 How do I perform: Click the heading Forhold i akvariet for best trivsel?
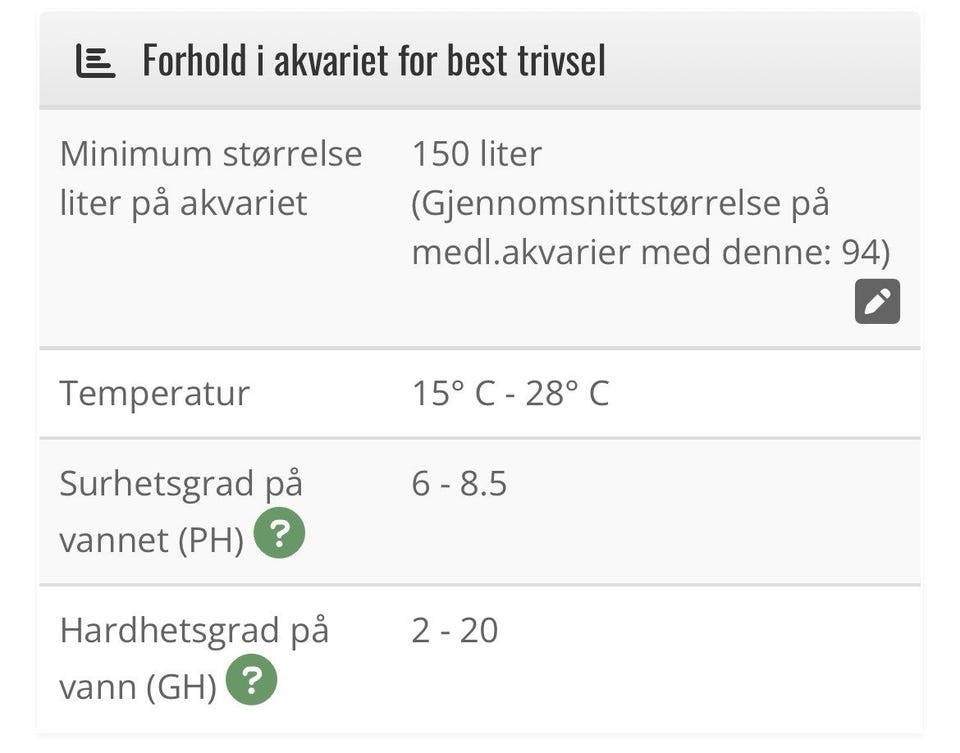(x=374, y=61)
